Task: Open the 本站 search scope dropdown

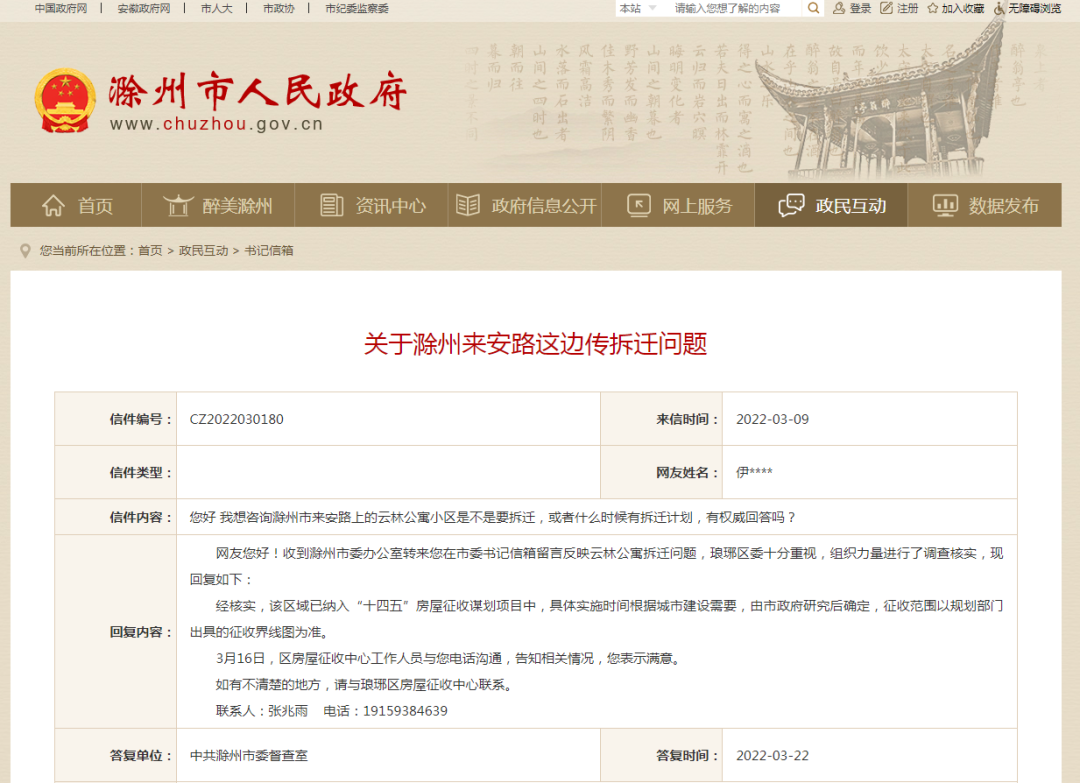Action: 637,8
